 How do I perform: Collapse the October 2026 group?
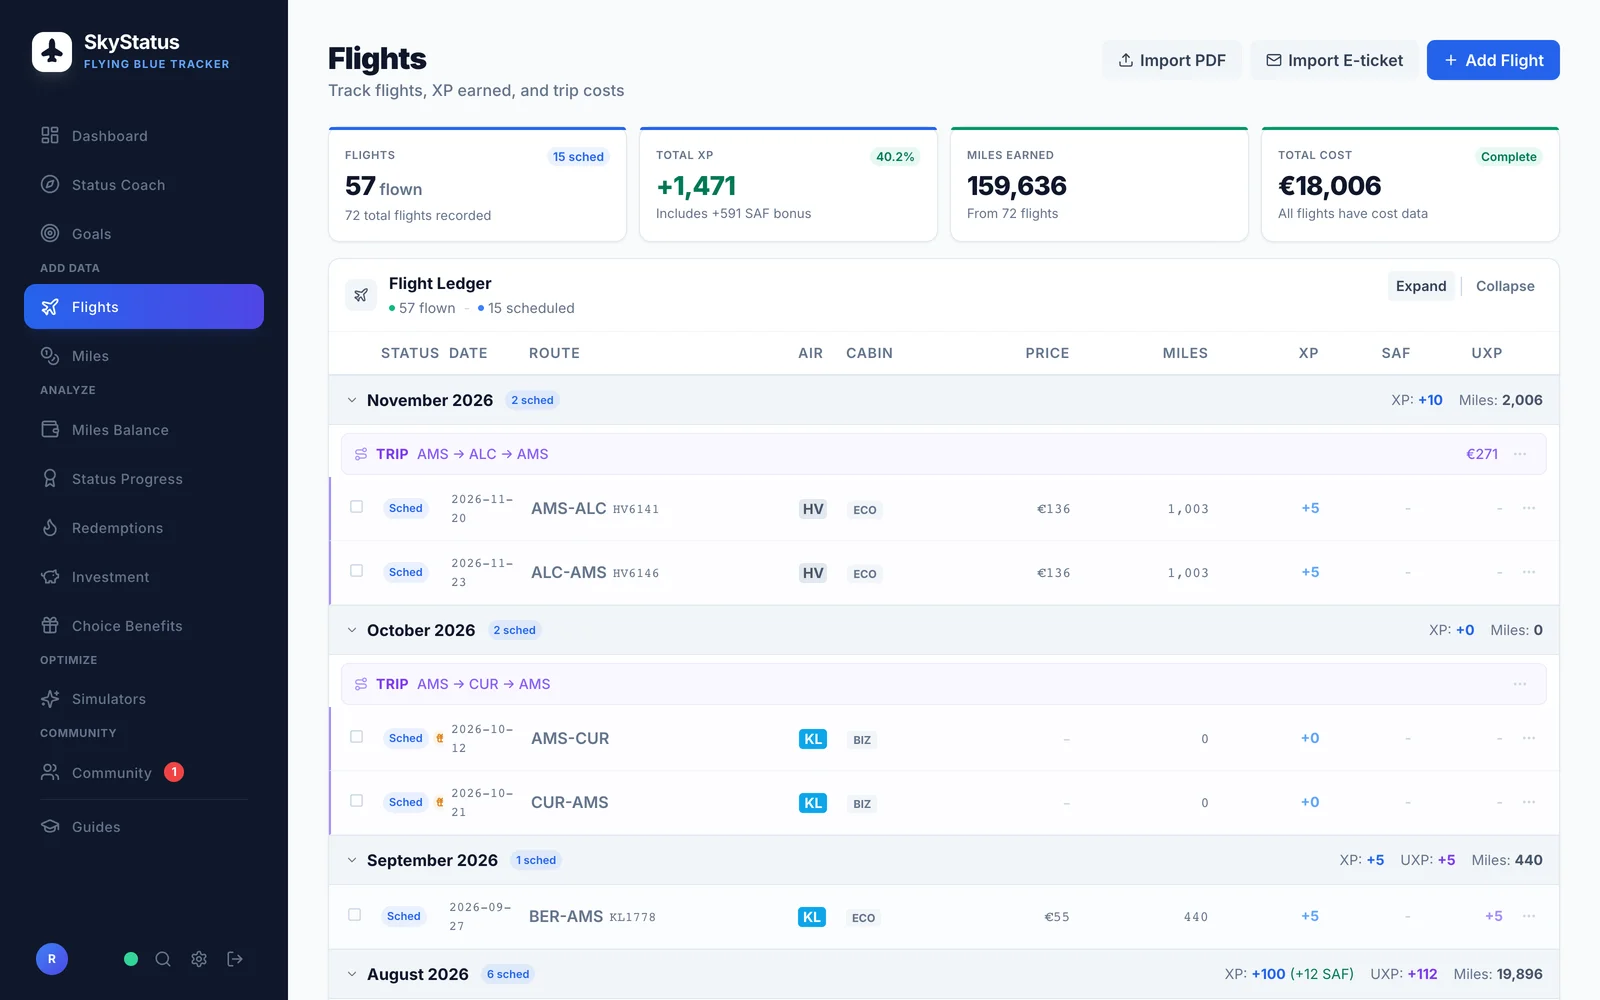(352, 630)
